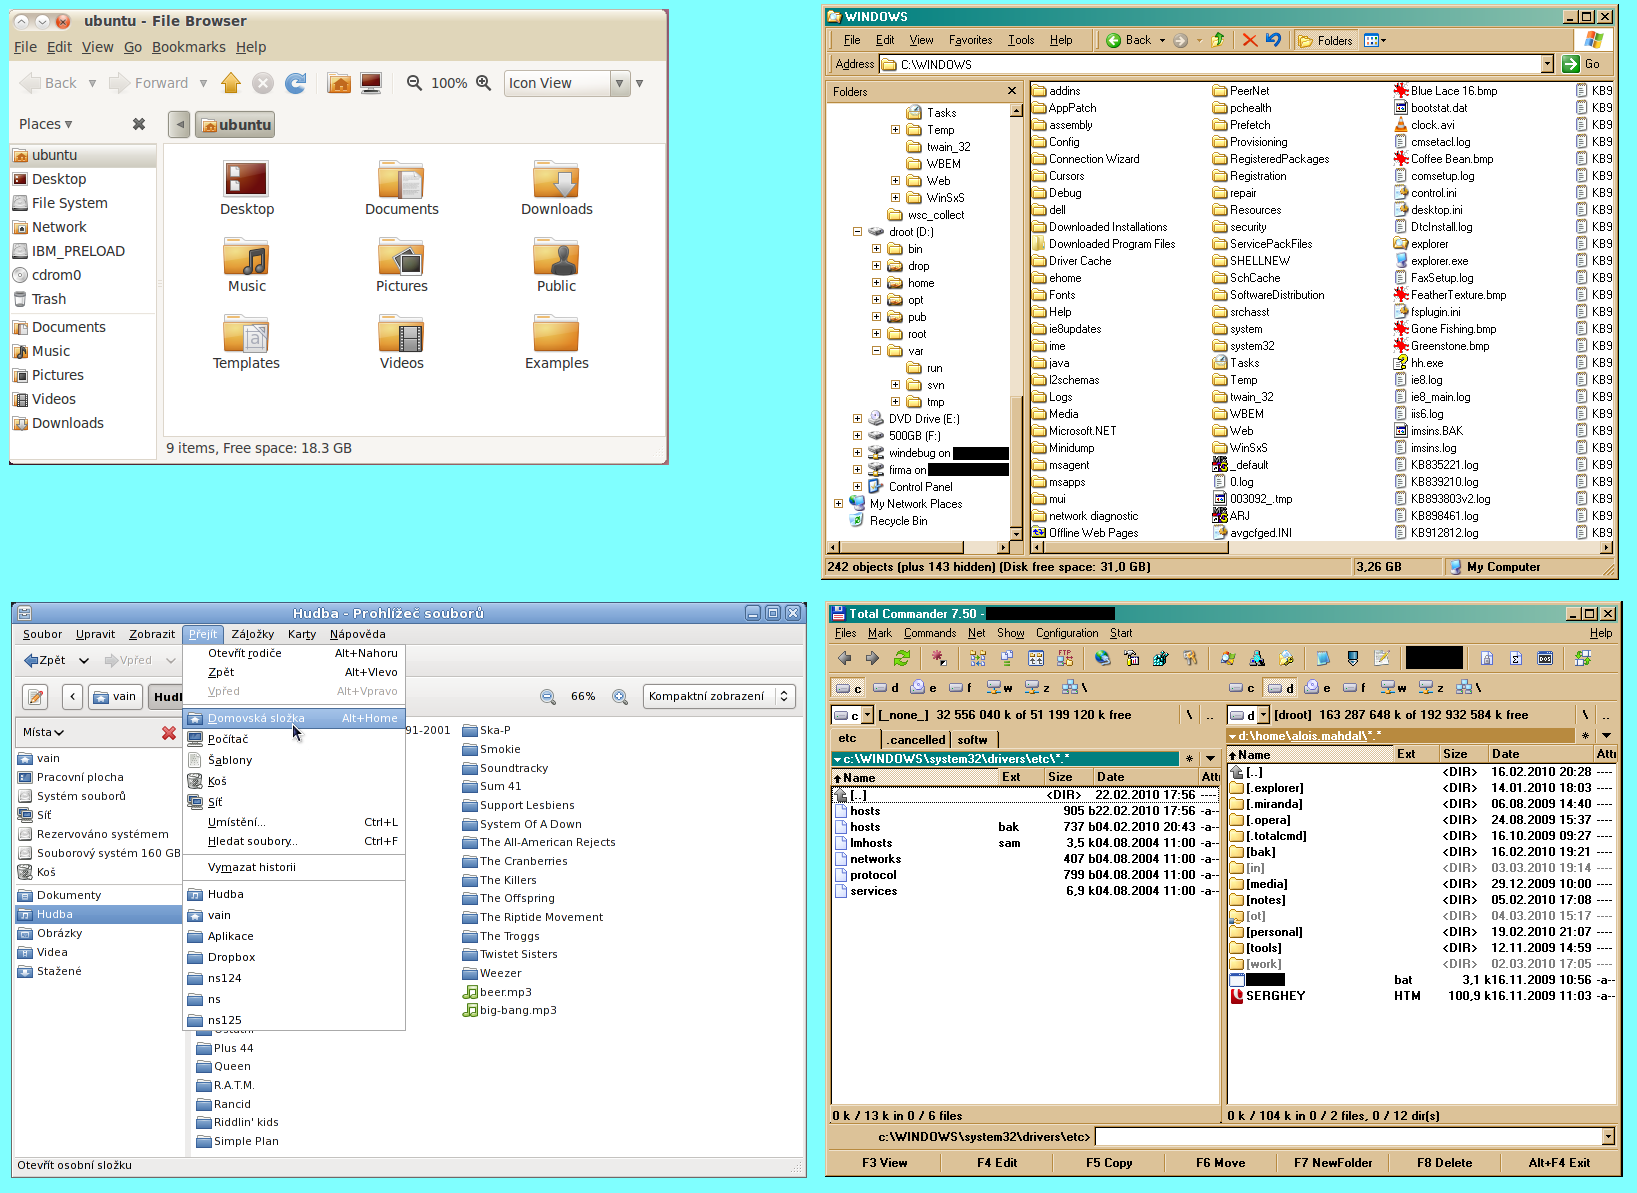Screen dimensions: 1637x1193
Task: Choose Domovská složka in the Přejít menu
Action: point(294,718)
